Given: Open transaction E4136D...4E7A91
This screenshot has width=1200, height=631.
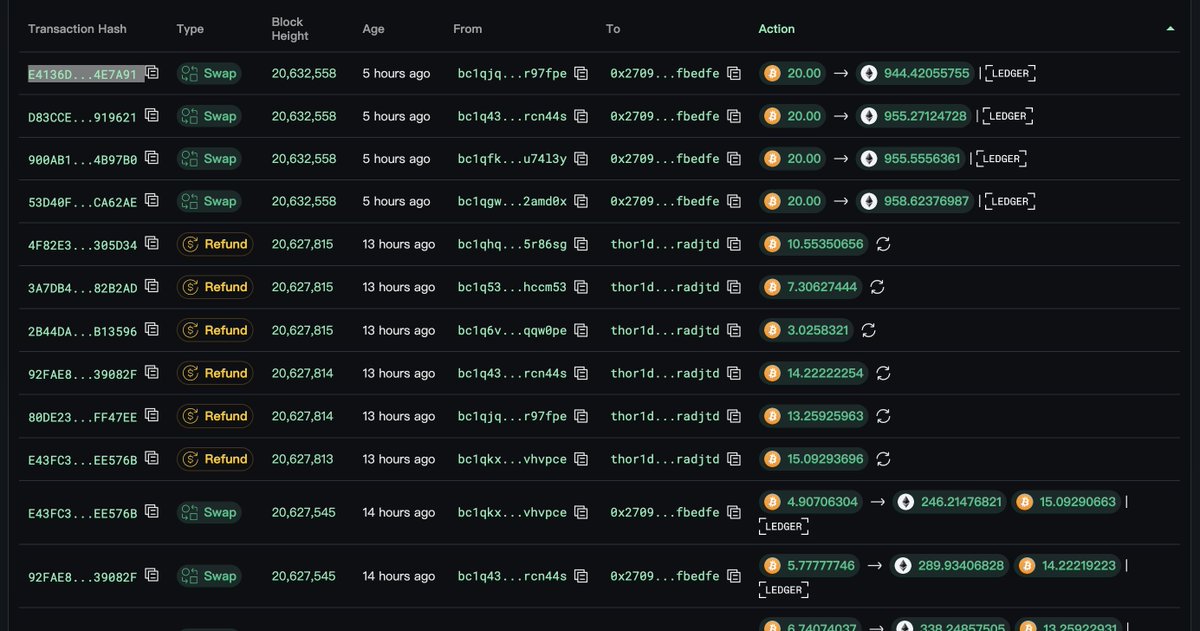Looking at the screenshot, I should (x=82, y=73).
